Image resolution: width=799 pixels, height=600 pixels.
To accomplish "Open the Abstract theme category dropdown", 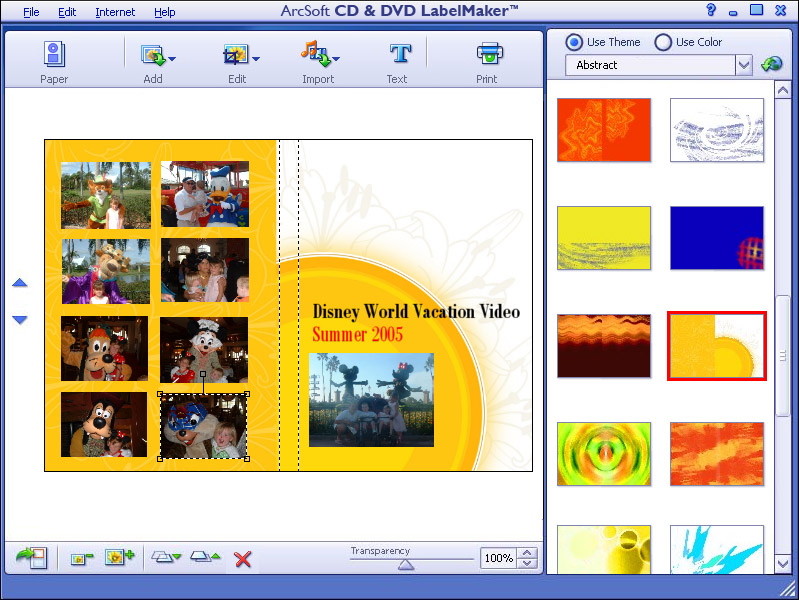I will pos(744,65).
